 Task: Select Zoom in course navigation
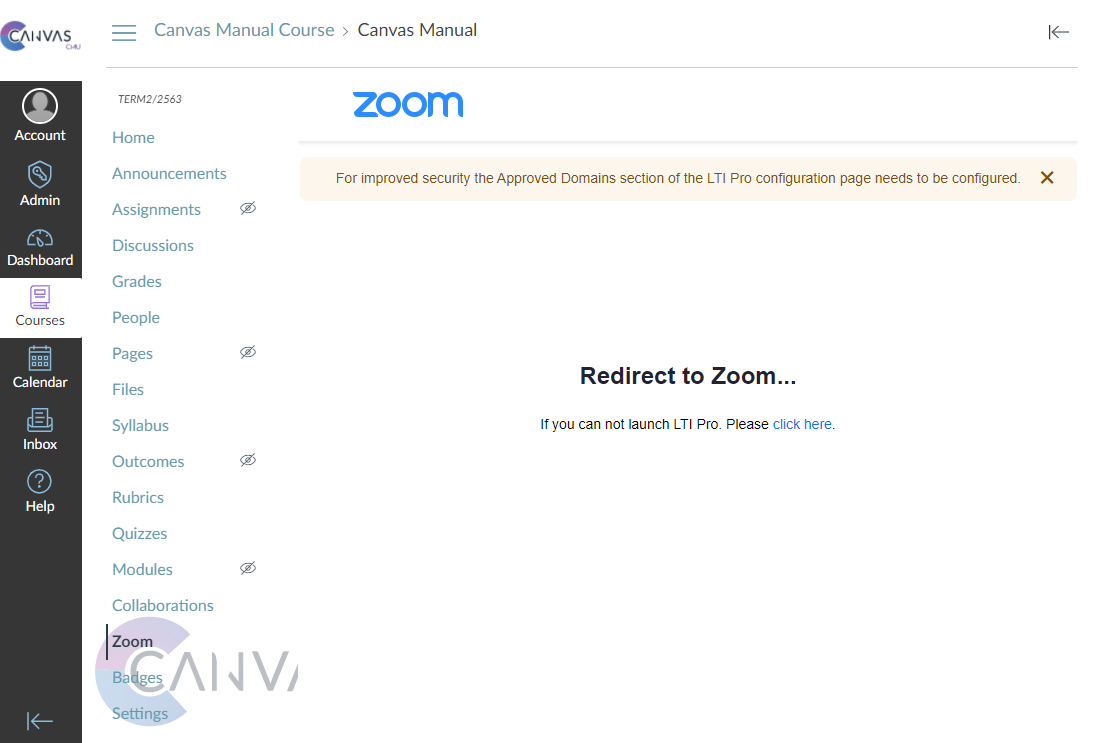tap(132, 641)
